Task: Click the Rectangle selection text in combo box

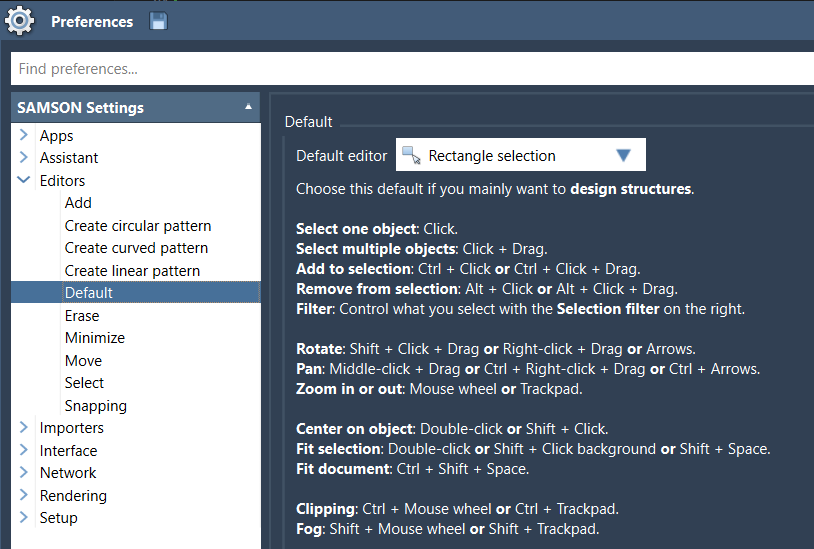Action: (x=492, y=156)
